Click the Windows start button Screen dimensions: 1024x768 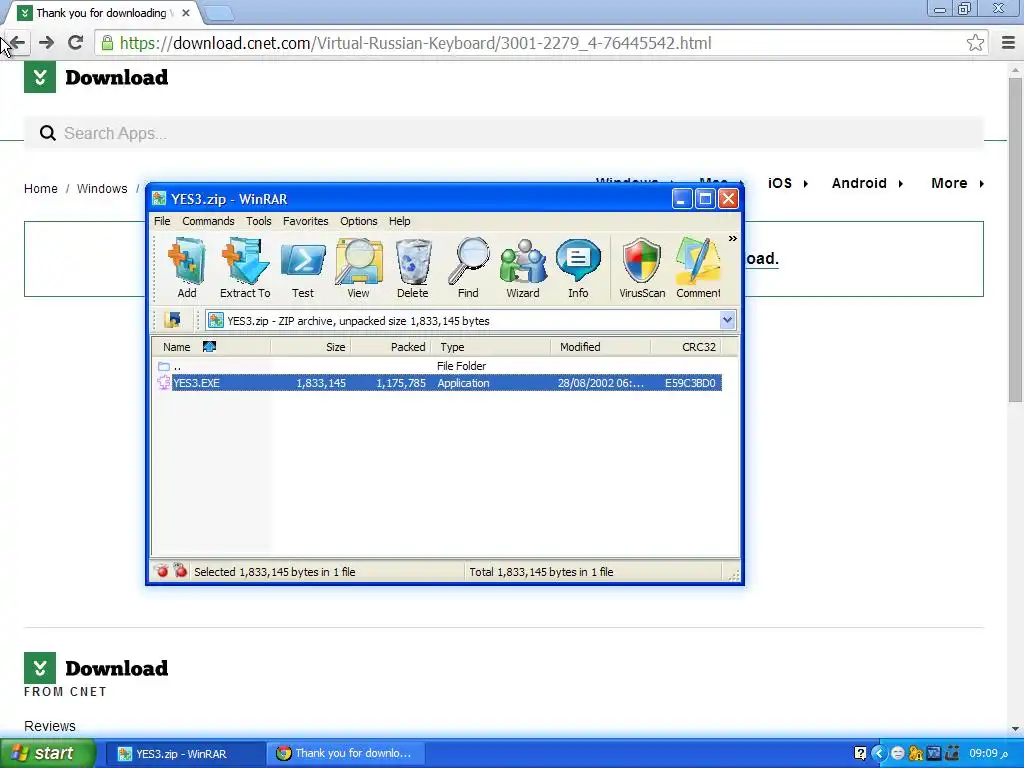point(47,754)
